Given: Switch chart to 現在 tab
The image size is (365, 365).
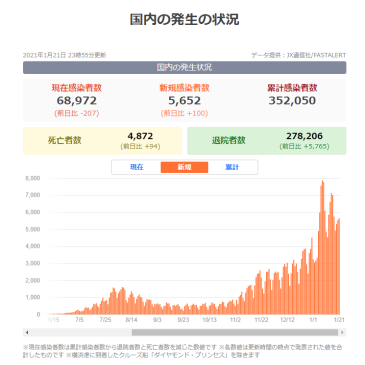Looking at the screenshot, I should click(137, 167).
